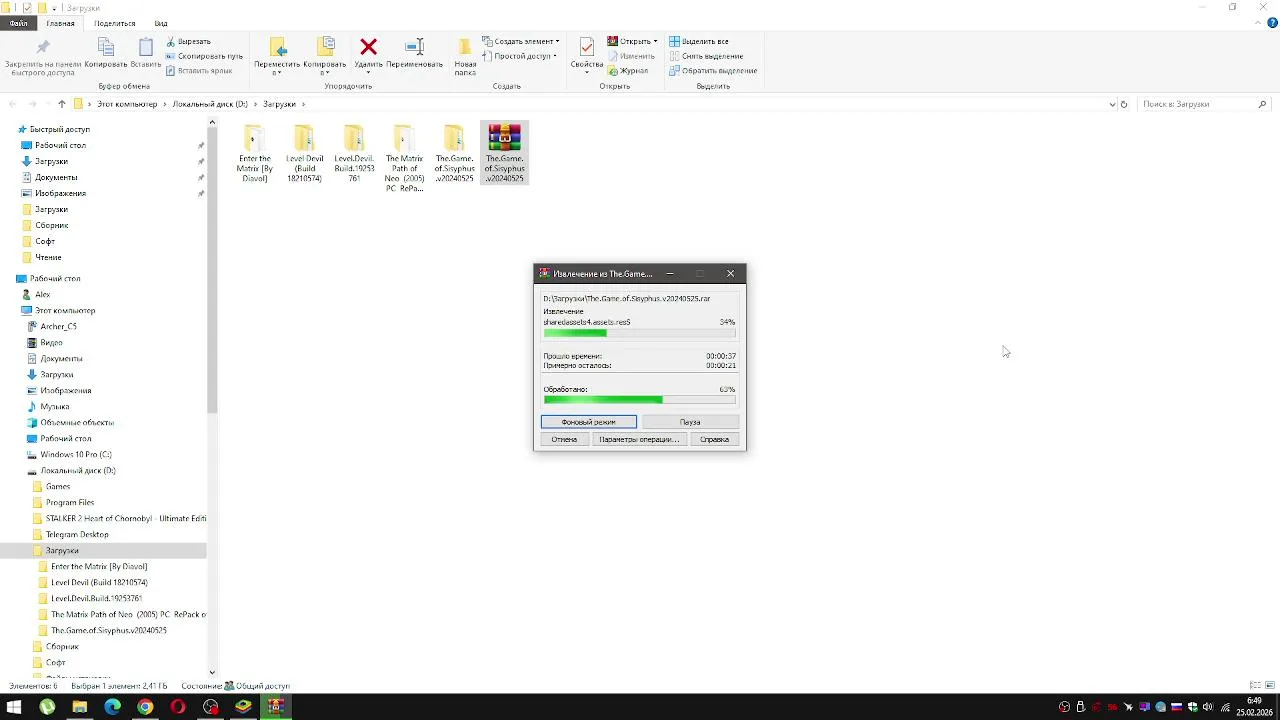Open the Help question mark icon
1280x720 pixels.
[x=1272, y=23]
